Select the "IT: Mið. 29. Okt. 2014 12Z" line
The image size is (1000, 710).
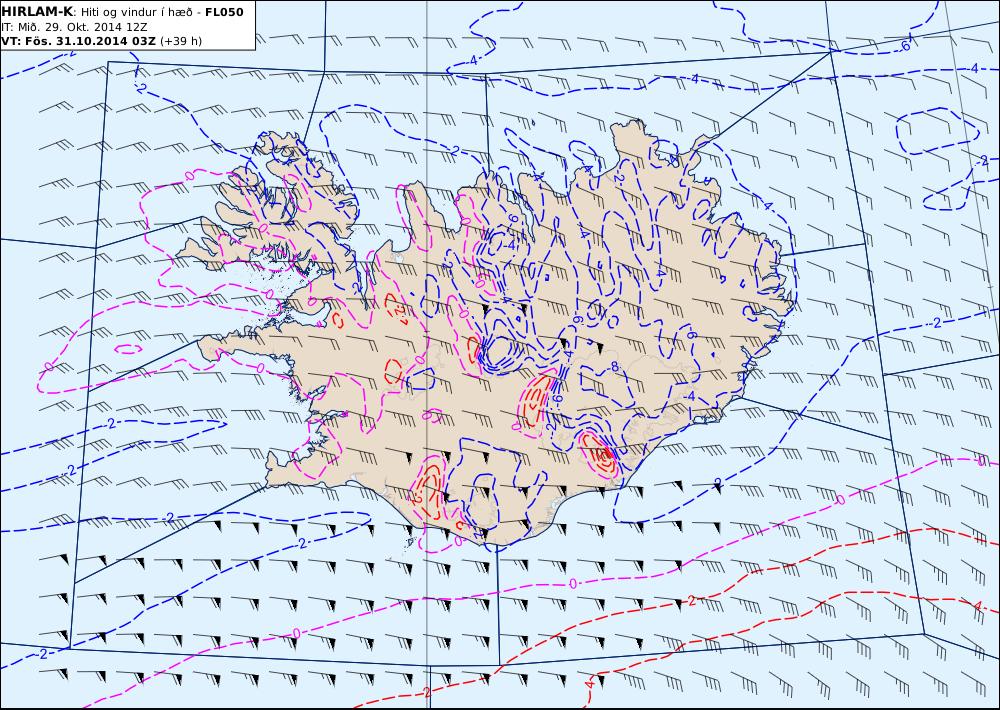tap(75, 27)
